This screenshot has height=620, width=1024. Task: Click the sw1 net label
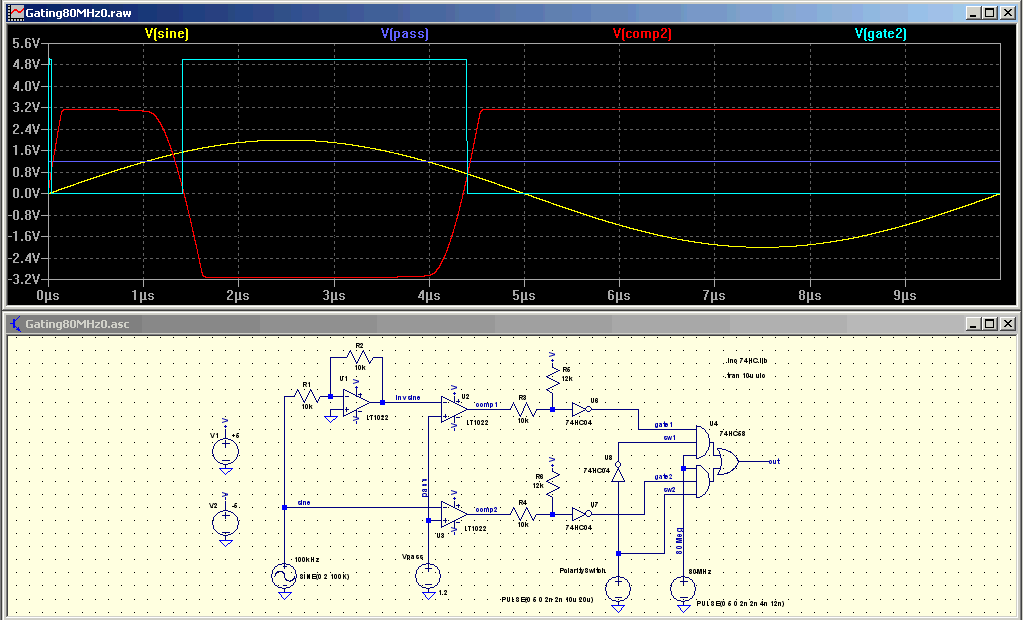coord(669,438)
